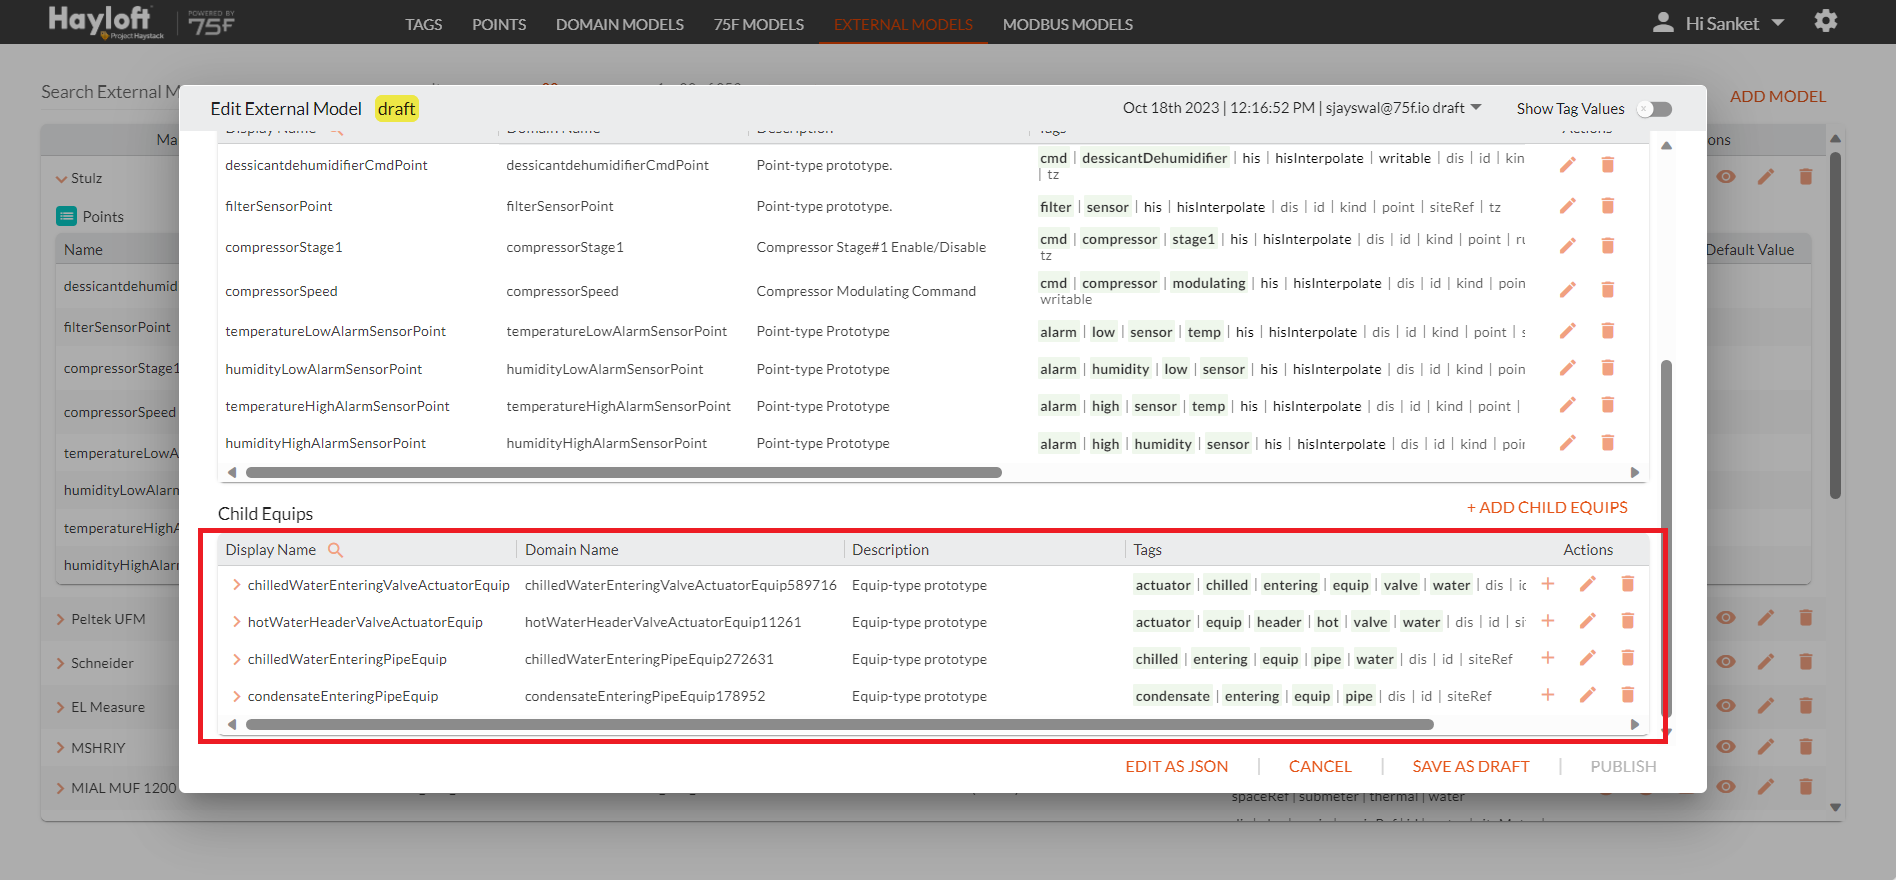Screen dimensions: 1896x880
Task: Edit humidityHighAlarmSensorPoint row
Action: 1567,443
